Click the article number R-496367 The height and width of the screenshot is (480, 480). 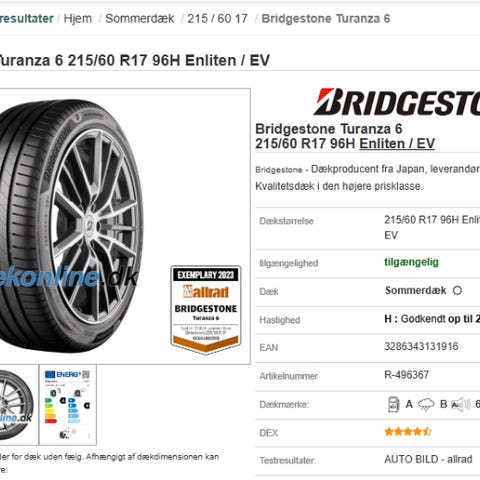click(407, 375)
